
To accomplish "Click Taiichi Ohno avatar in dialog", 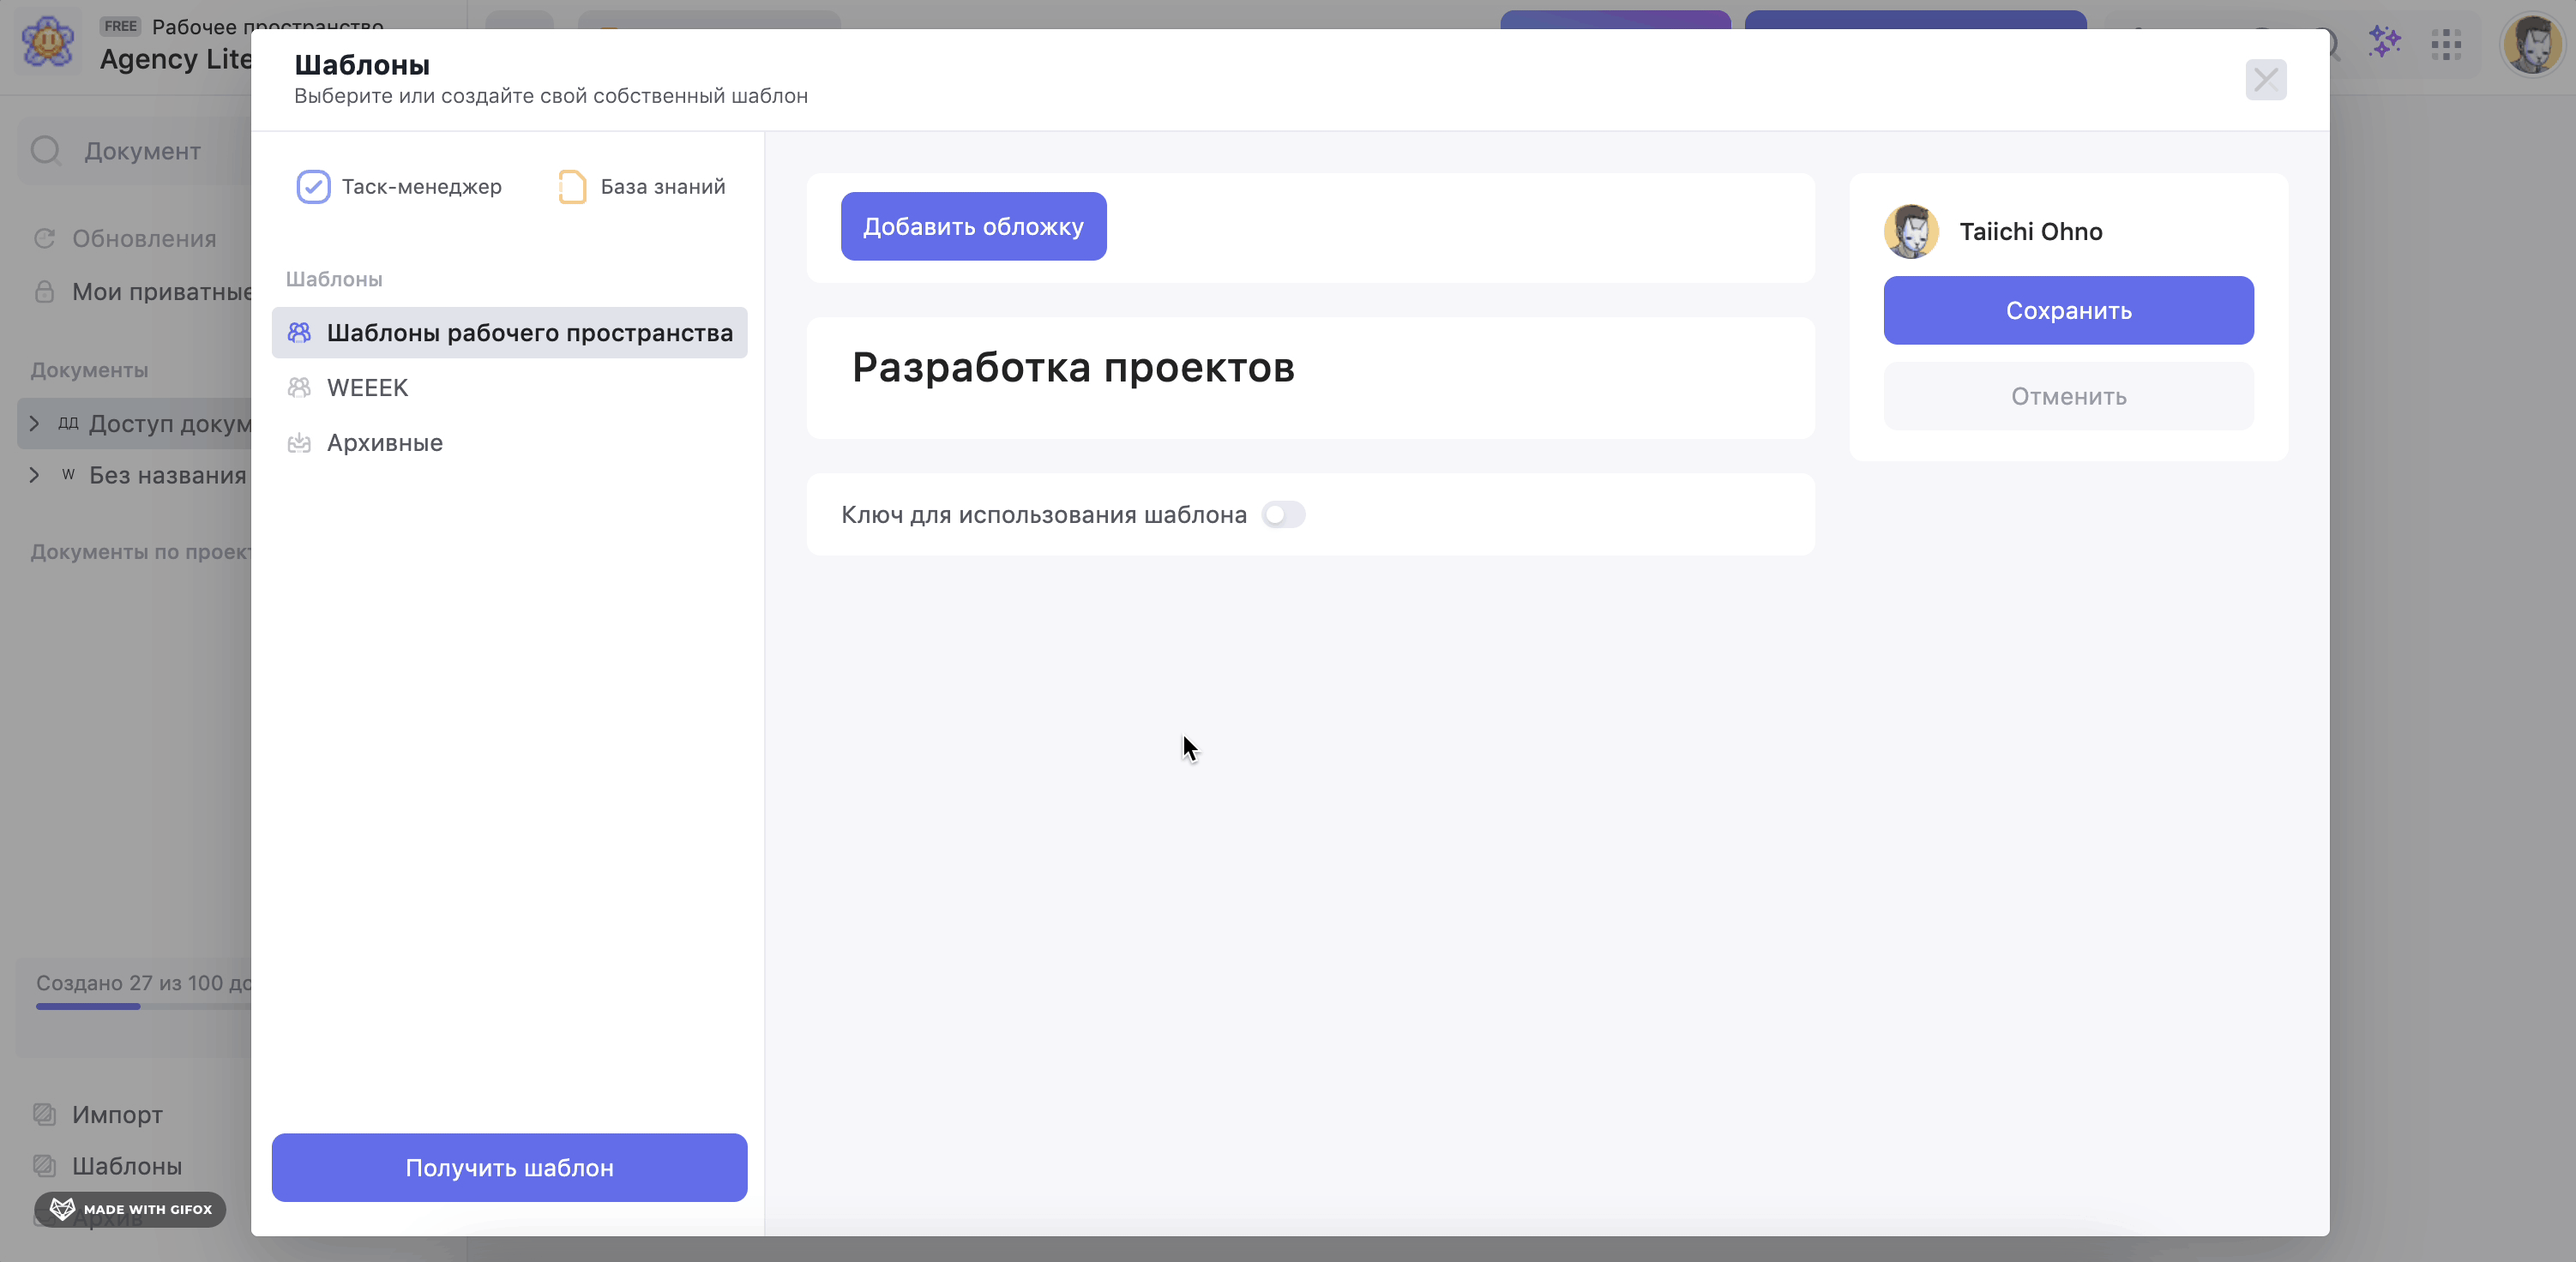I will (x=1911, y=231).
